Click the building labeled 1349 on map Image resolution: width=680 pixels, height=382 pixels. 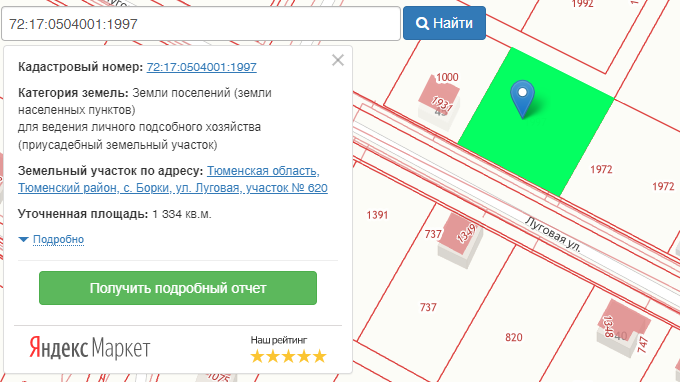pos(460,241)
